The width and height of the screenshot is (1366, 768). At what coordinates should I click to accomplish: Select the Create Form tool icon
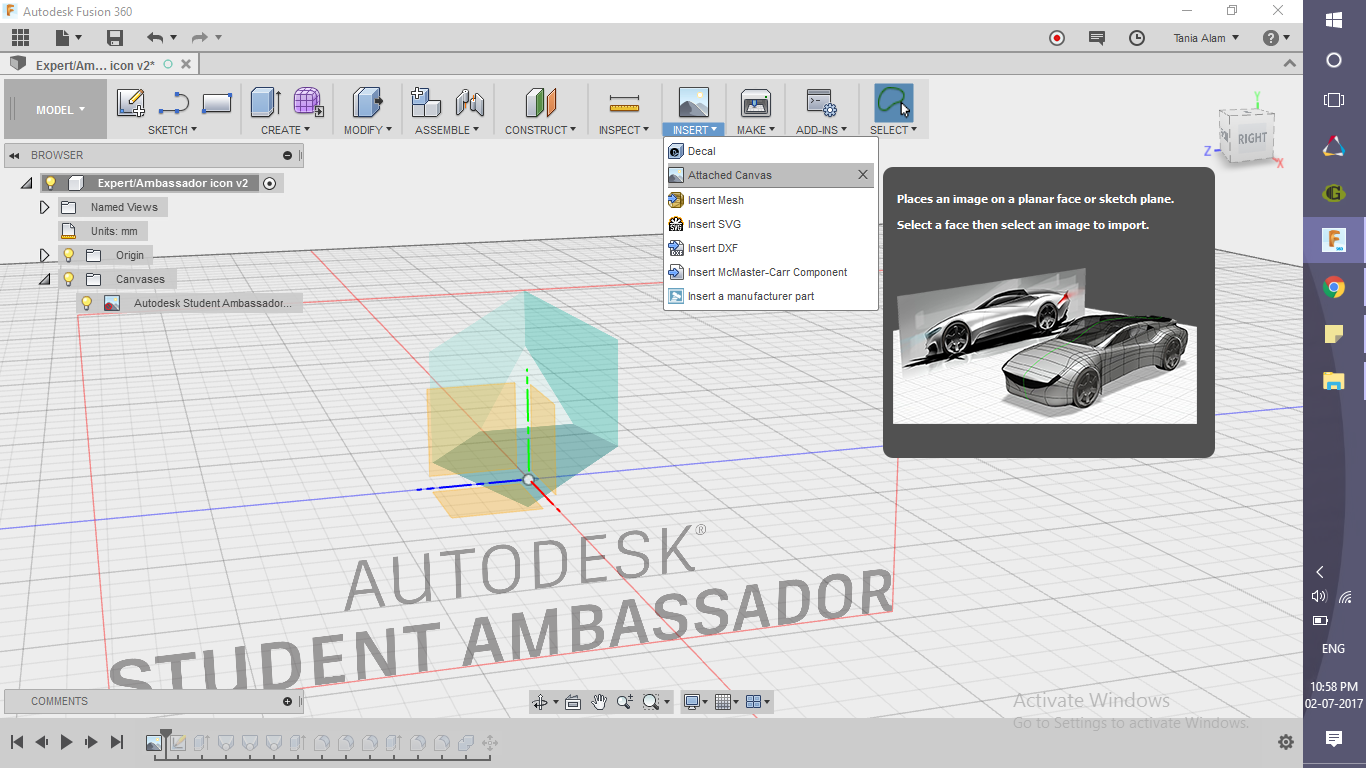(308, 103)
